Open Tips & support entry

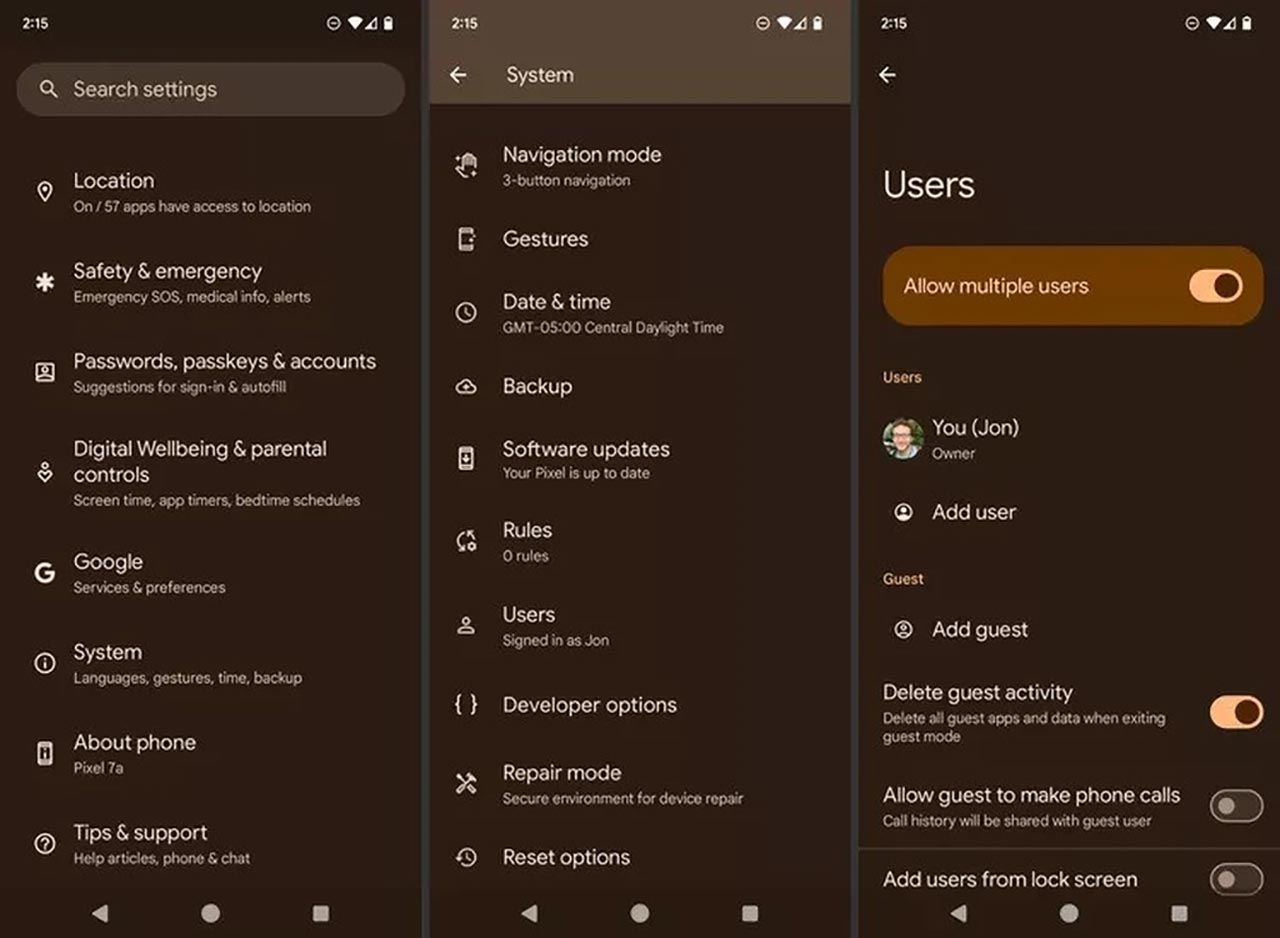pyautogui.click(x=210, y=843)
